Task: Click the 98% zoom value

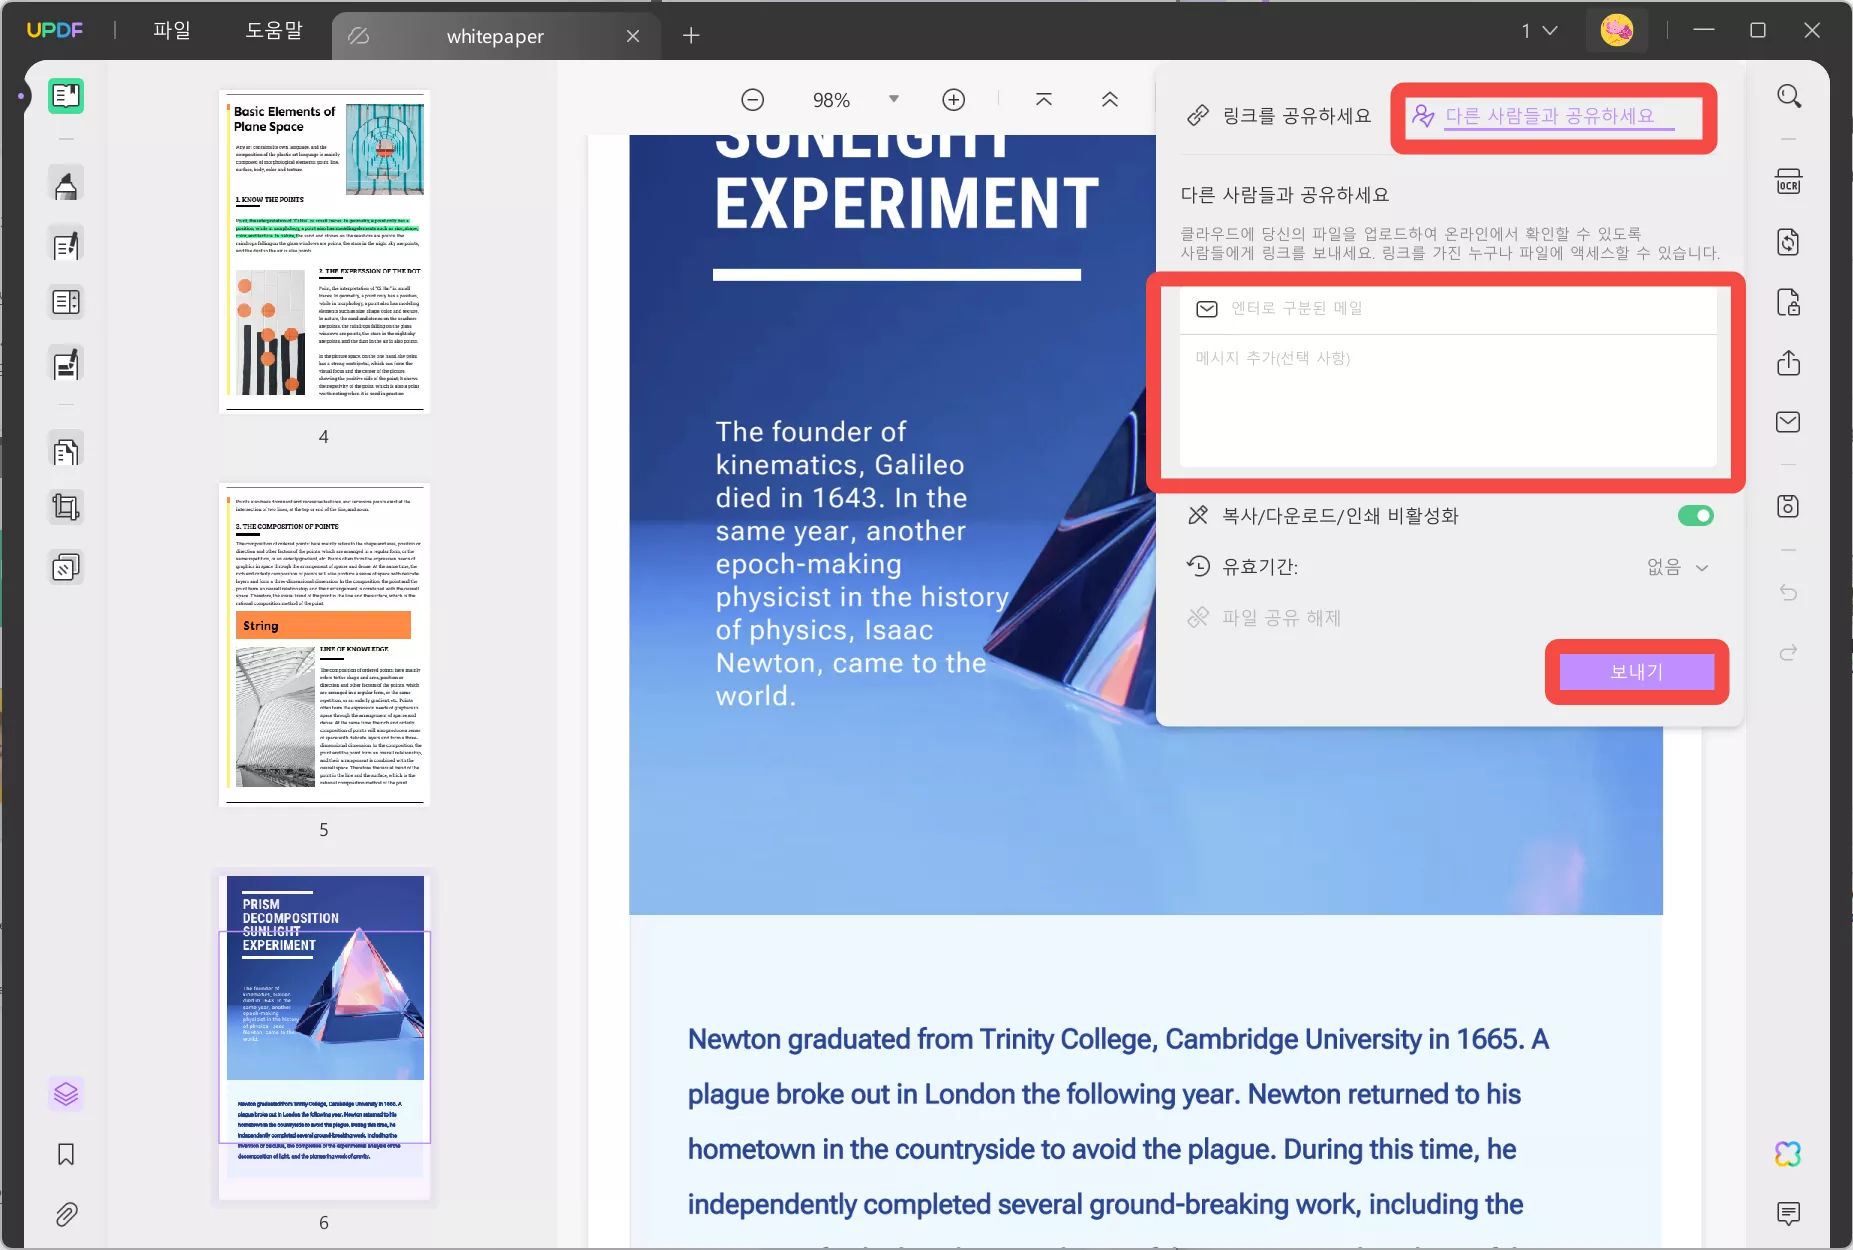Action: point(831,100)
